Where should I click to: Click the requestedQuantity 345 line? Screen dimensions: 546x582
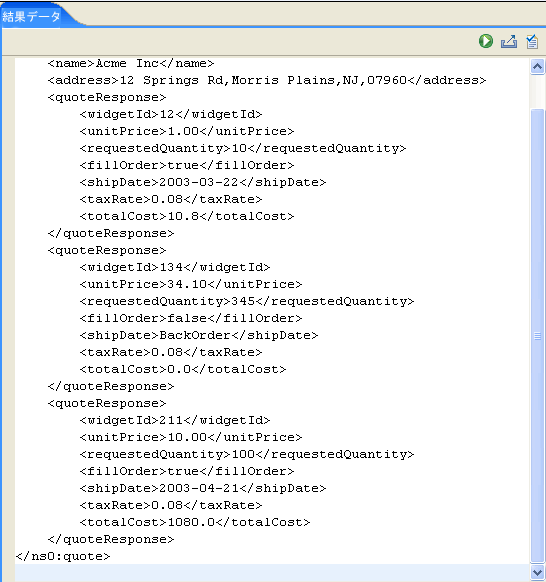[x=247, y=301]
